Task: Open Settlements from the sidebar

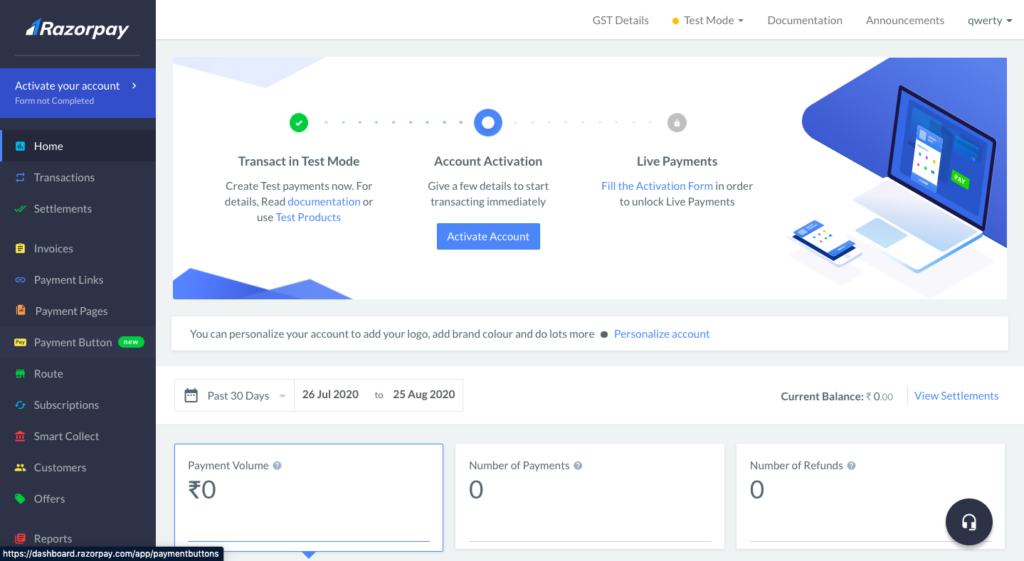Action: click(x=78, y=209)
